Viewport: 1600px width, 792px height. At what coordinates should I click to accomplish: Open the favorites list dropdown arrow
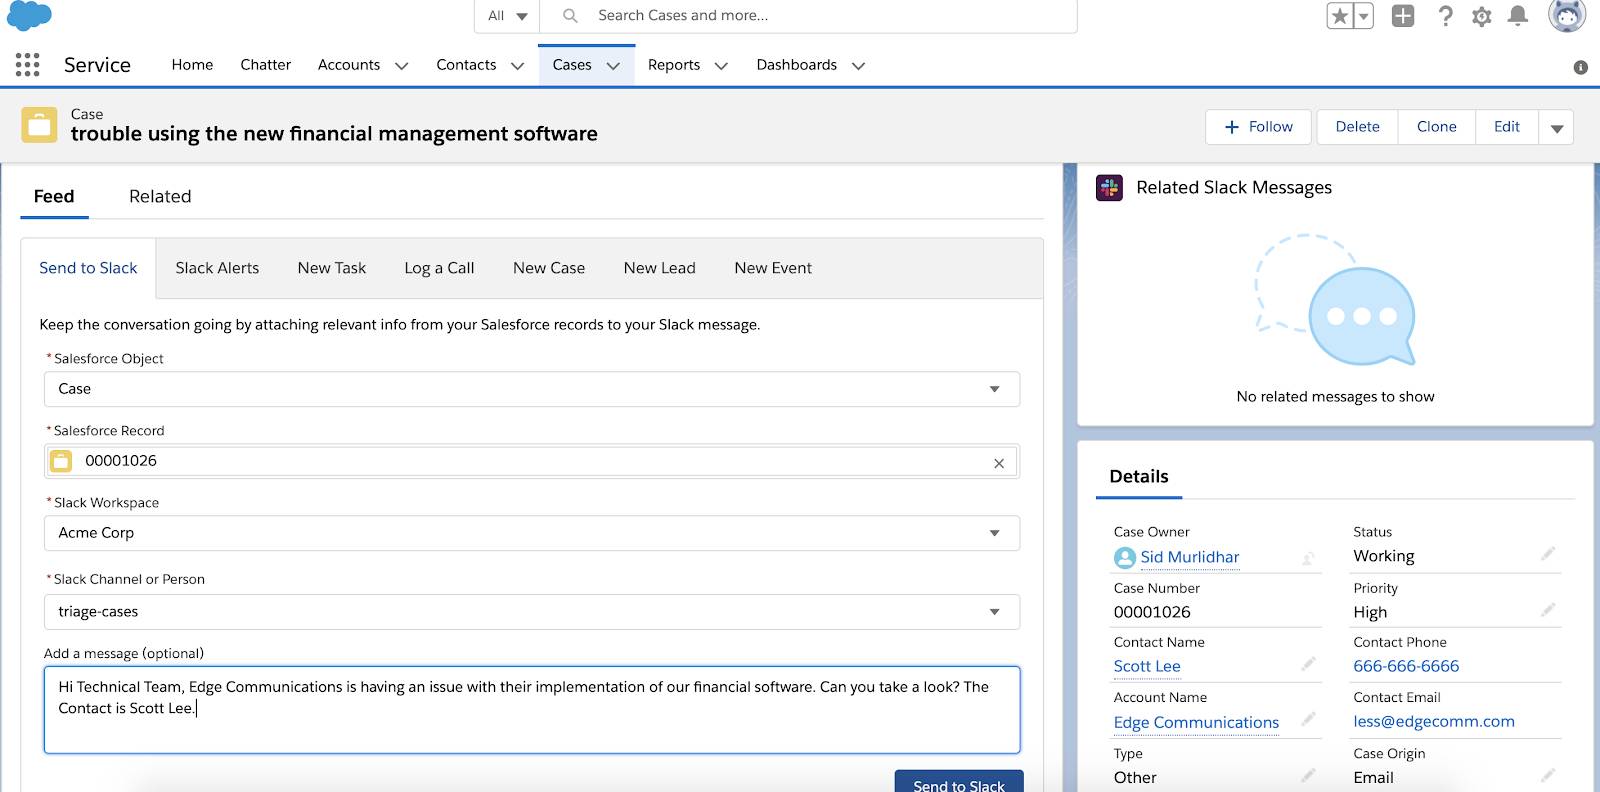[1363, 16]
